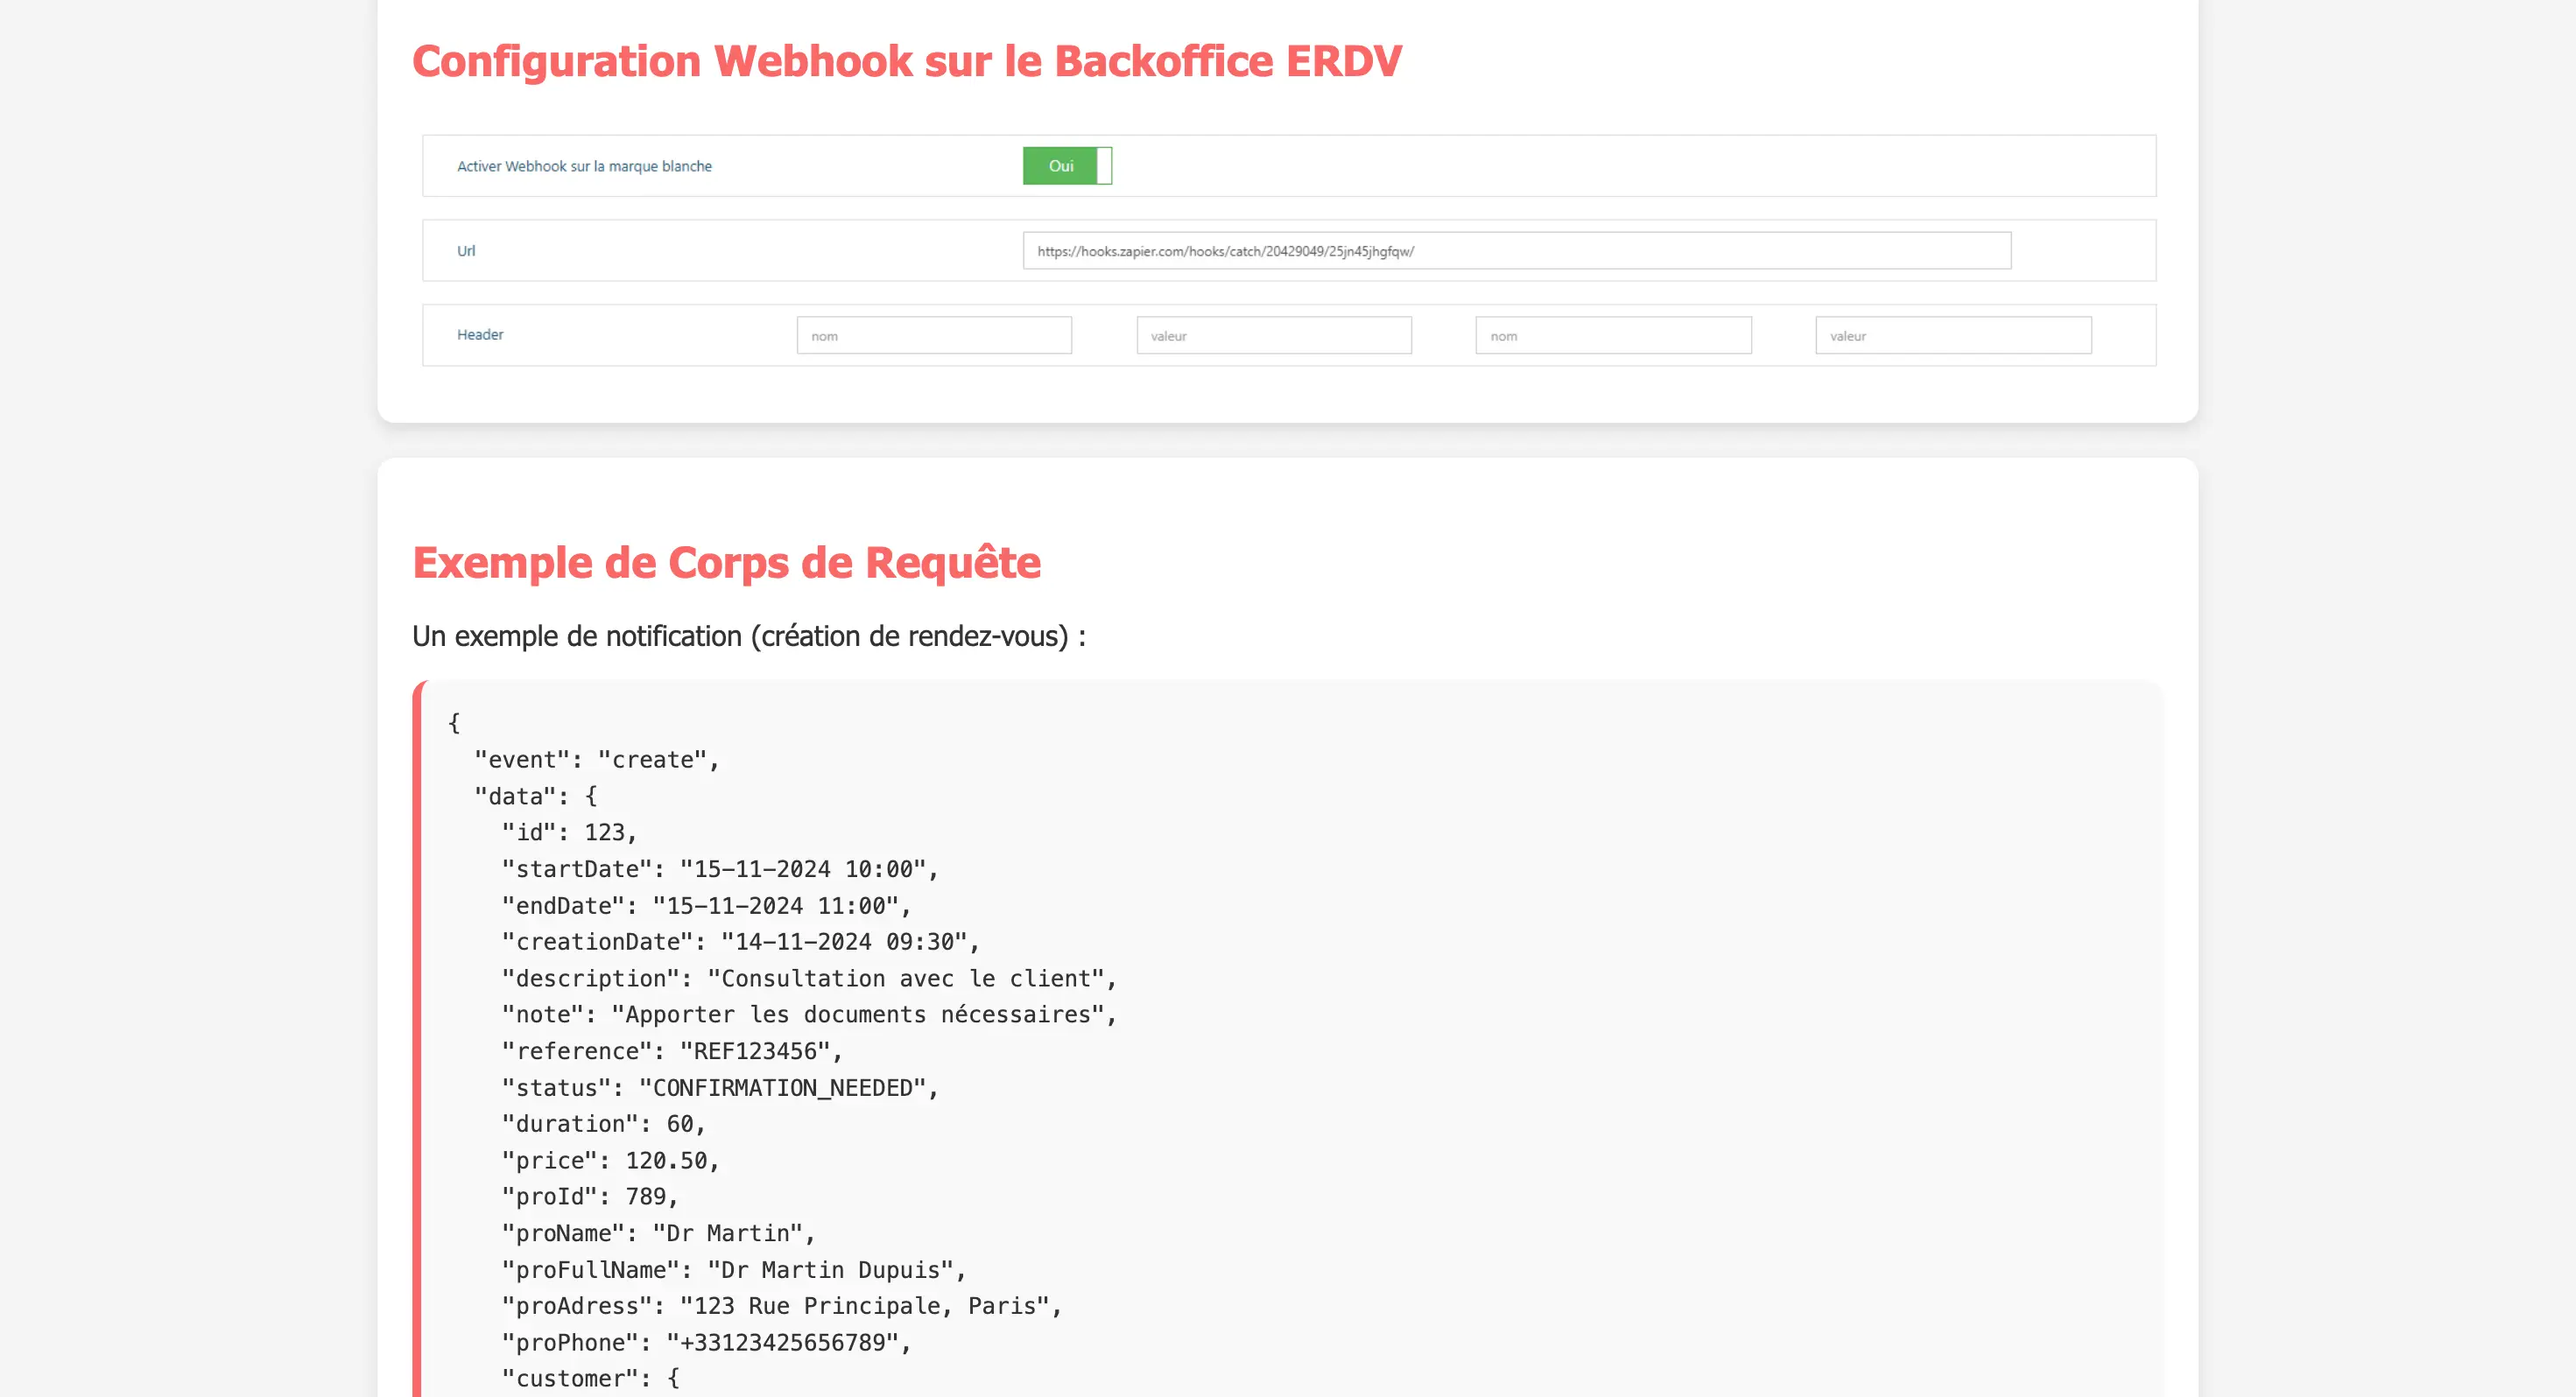Click the REF123456 reference line in the code
Screen dimensions: 2576x1397
(671, 1052)
